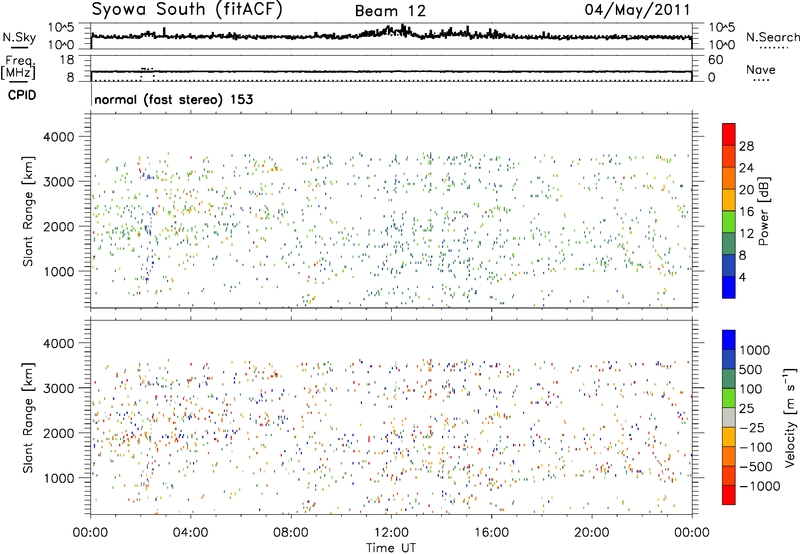Click the red top of power colorbar

[729, 134]
